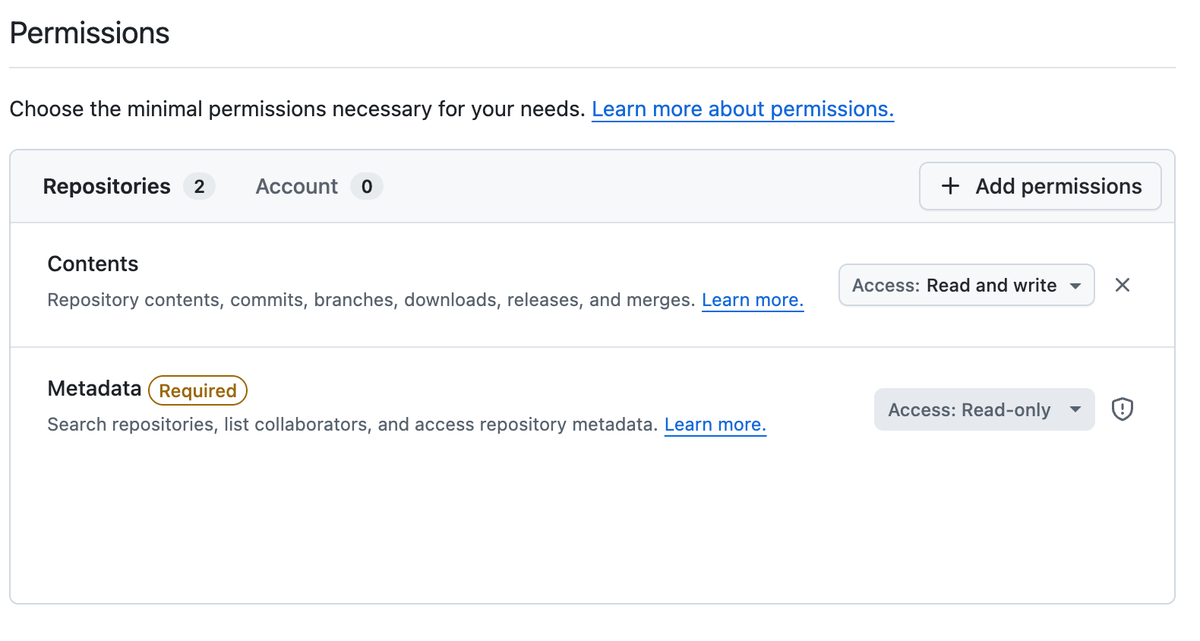The height and width of the screenshot is (641, 1200).
Task: Follow the Learn more link under Contents
Action: (x=753, y=300)
